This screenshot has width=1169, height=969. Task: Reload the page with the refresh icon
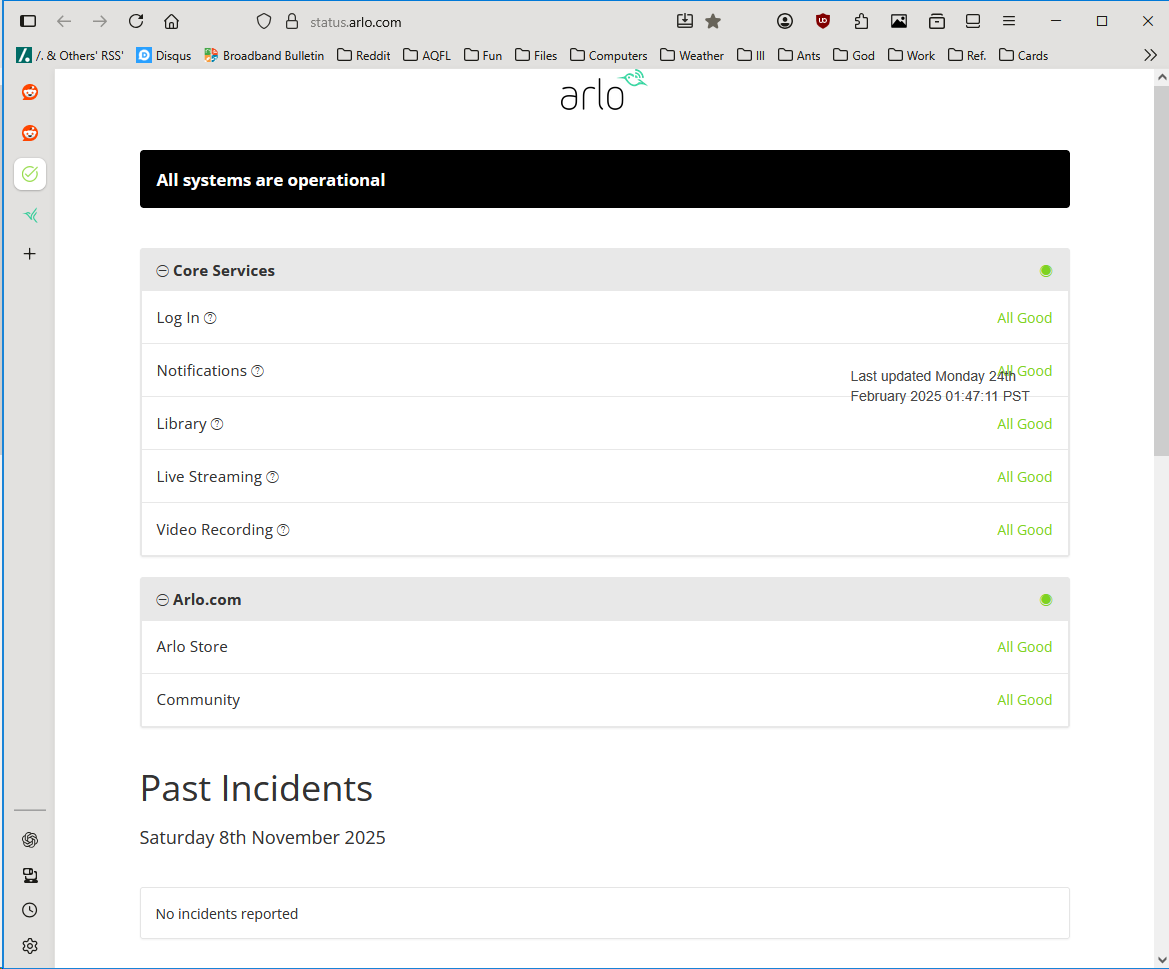[136, 20]
